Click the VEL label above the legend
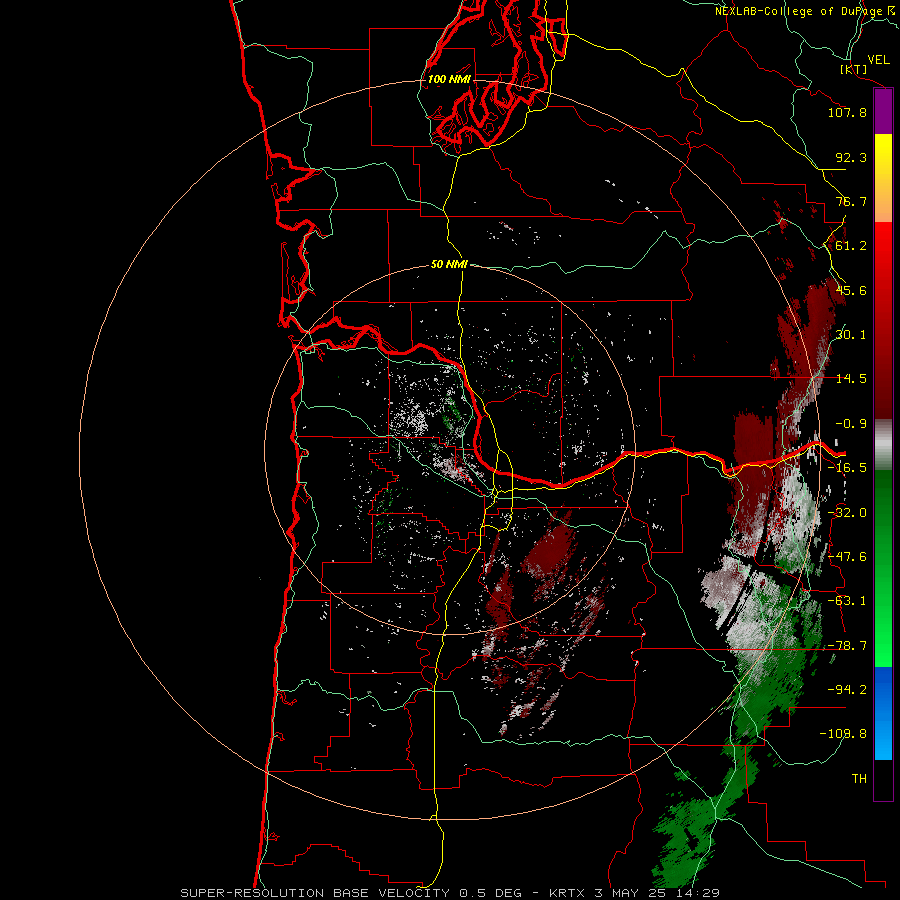Screen dimensions: 900x900 tap(878, 60)
